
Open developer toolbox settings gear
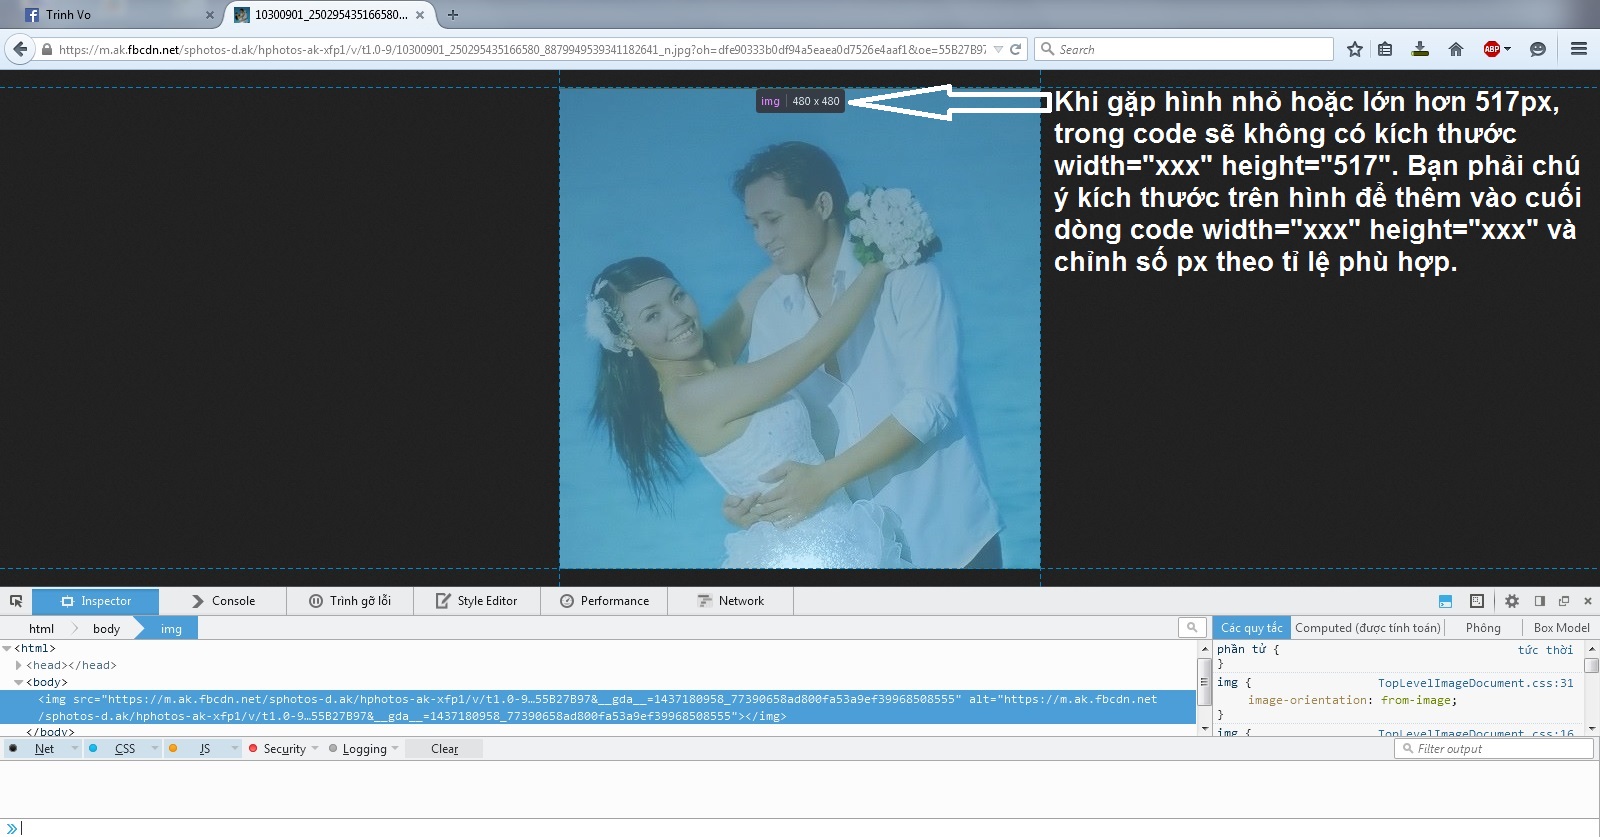click(1512, 601)
